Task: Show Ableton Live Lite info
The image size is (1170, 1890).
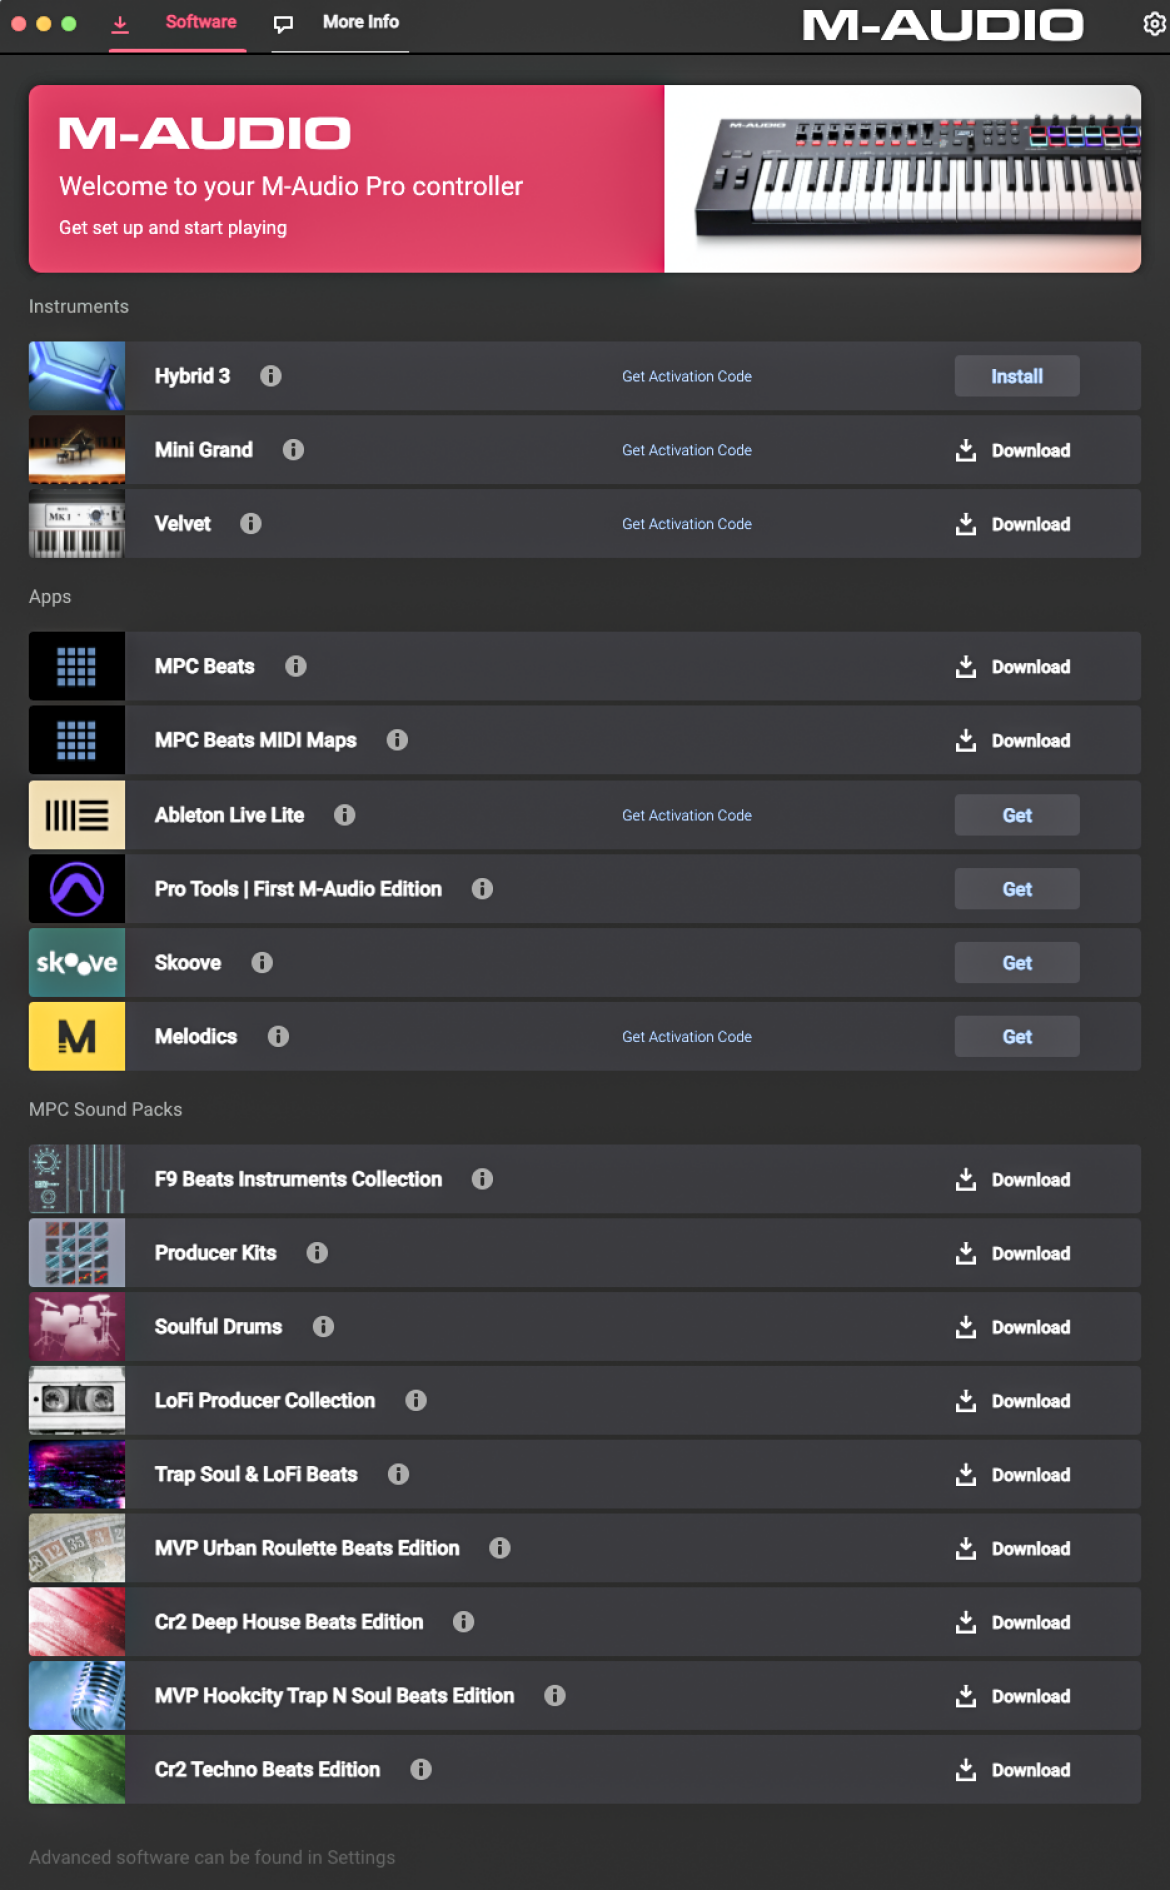Action: point(345,815)
